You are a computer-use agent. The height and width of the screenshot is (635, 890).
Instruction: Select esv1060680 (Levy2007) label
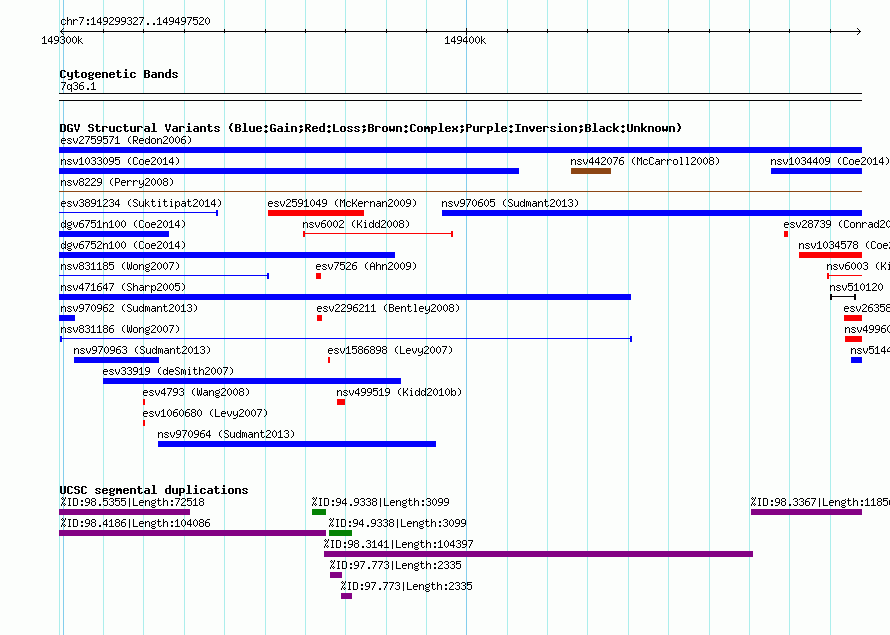205,413
